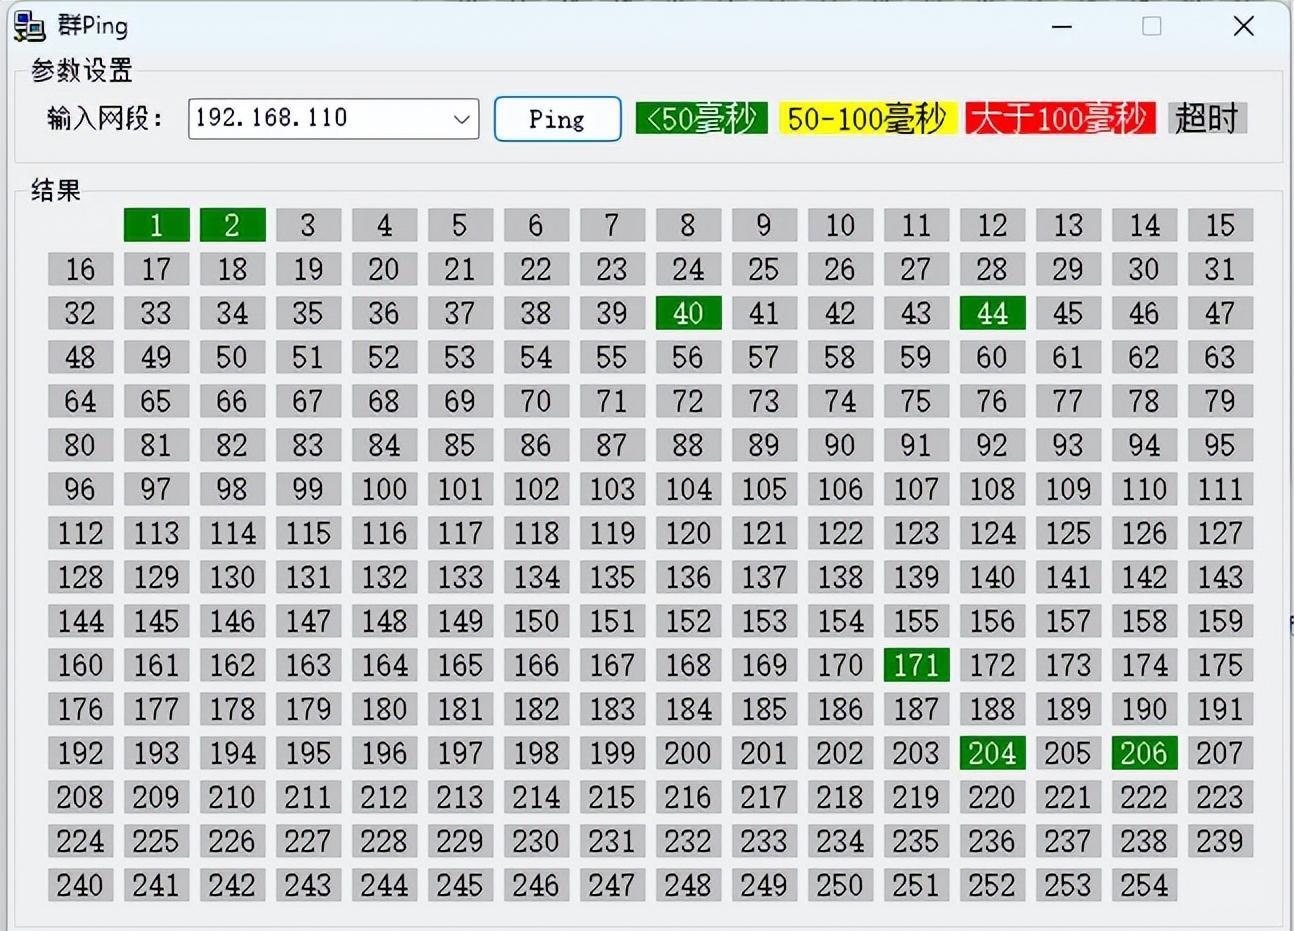
Task: Click gray host cell 135
Action: 613,577
